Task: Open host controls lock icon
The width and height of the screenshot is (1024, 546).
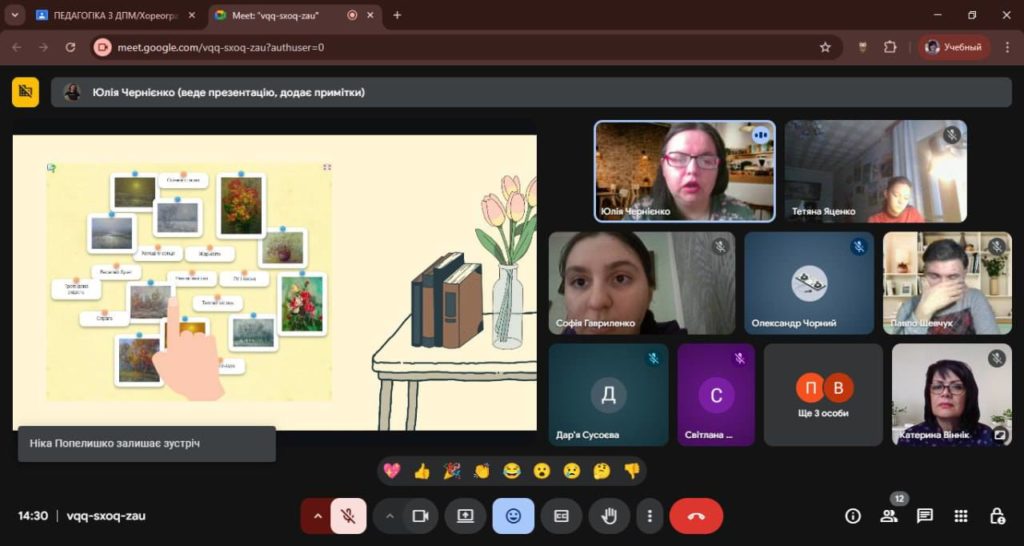Action: click(997, 516)
